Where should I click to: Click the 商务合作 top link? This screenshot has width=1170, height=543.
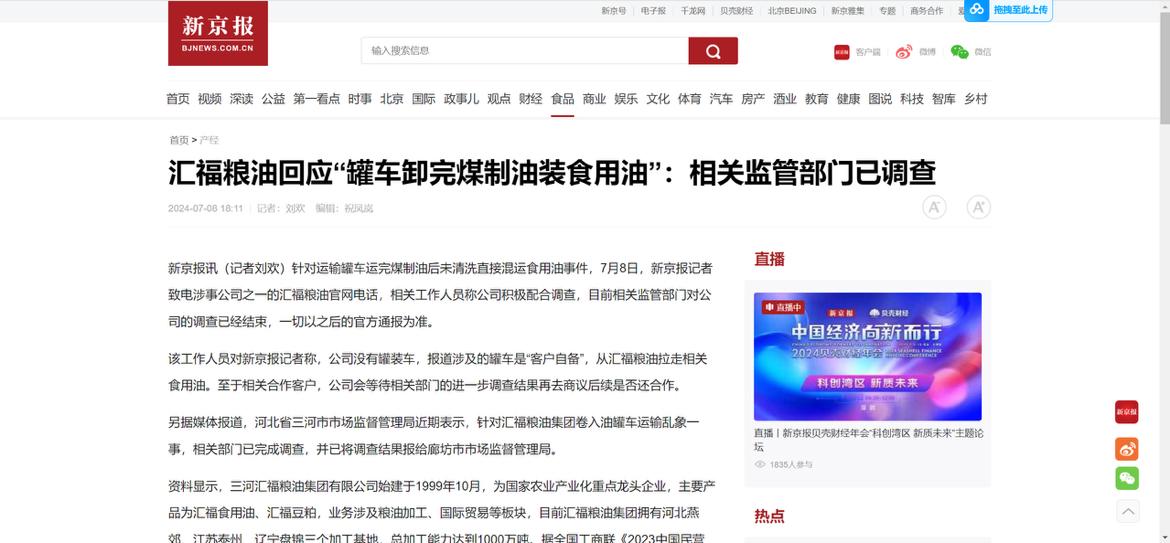point(927,11)
